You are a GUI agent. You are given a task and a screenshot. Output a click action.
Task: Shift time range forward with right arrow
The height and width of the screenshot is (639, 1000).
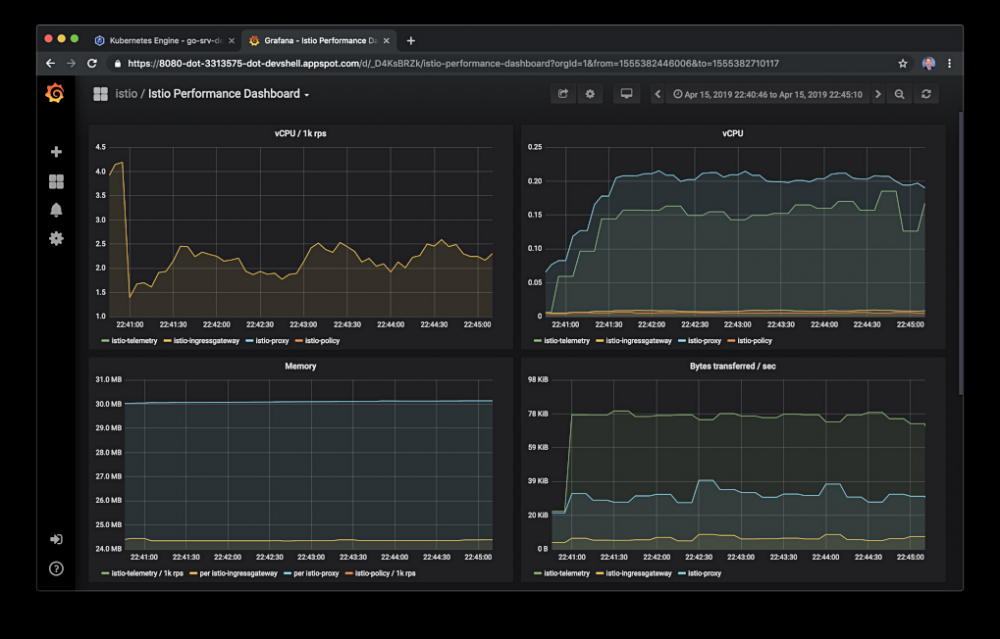tap(878, 94)
